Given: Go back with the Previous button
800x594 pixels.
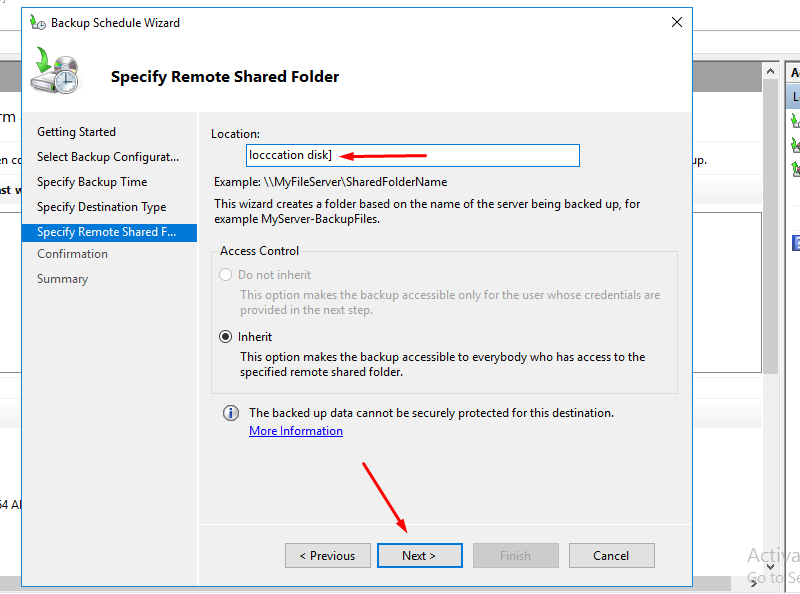Looking at the screenshot, I should pos(327,556).
